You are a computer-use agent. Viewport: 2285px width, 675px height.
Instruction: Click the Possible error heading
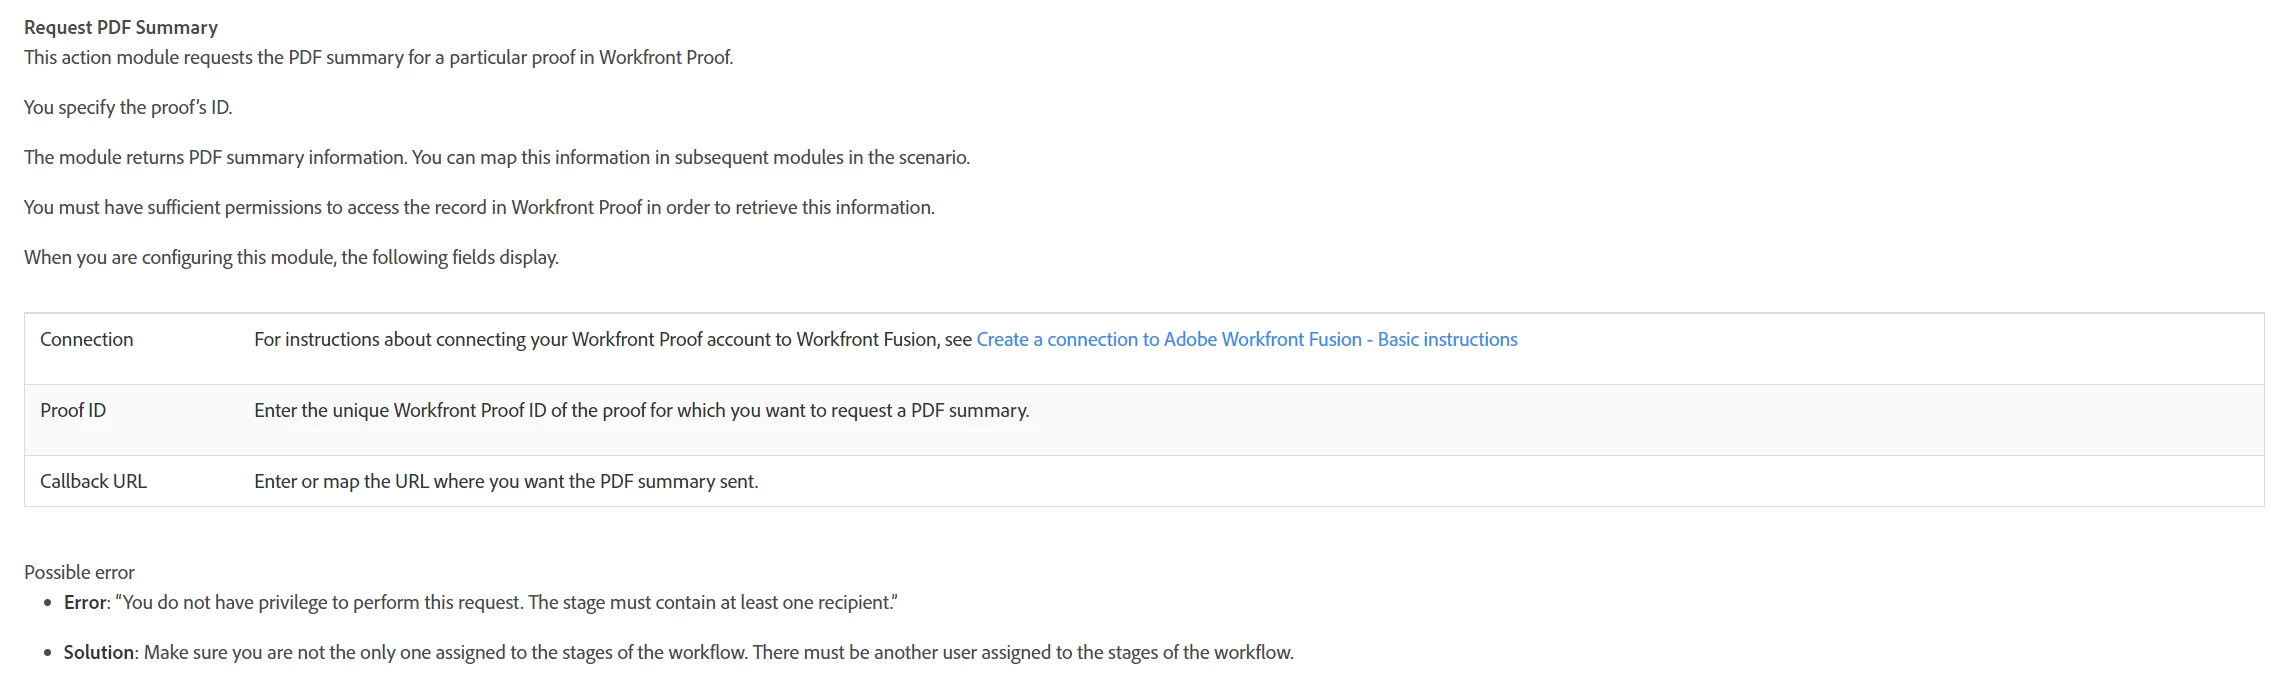[79, 573]
